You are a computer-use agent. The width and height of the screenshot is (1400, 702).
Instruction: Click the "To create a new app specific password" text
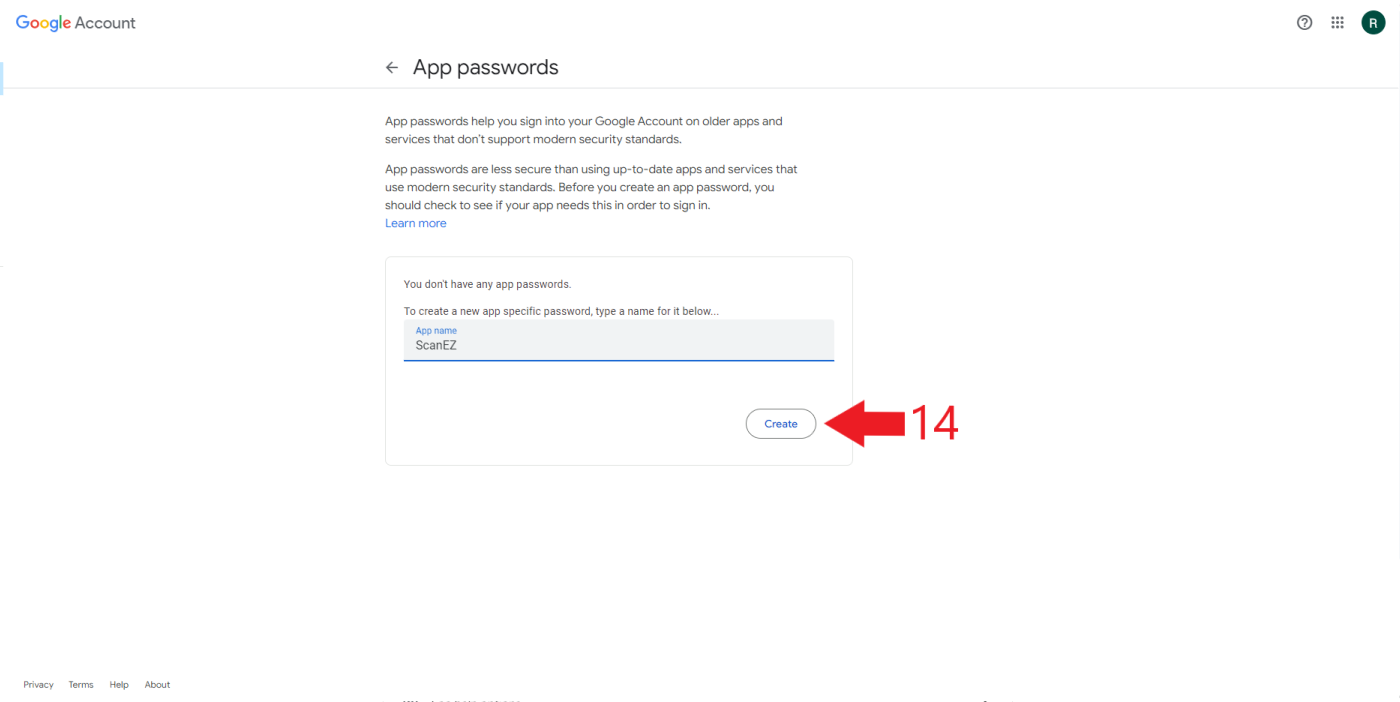click(561, 311)
